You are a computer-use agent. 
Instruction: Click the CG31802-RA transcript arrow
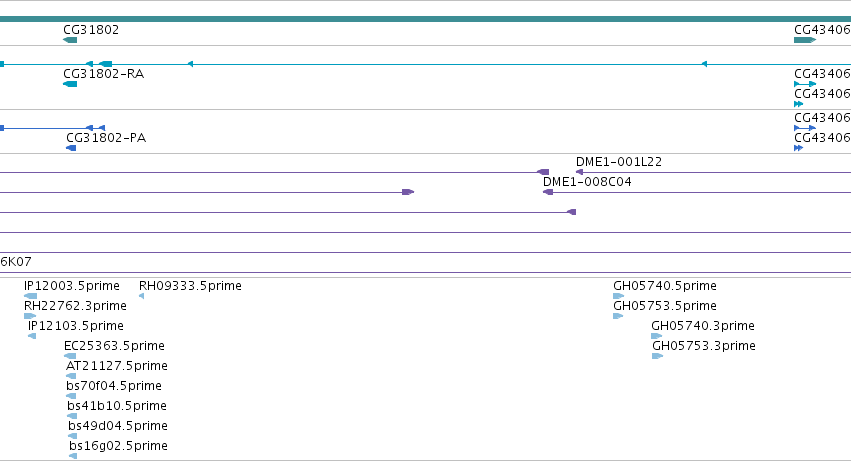[x=70, y=84]
